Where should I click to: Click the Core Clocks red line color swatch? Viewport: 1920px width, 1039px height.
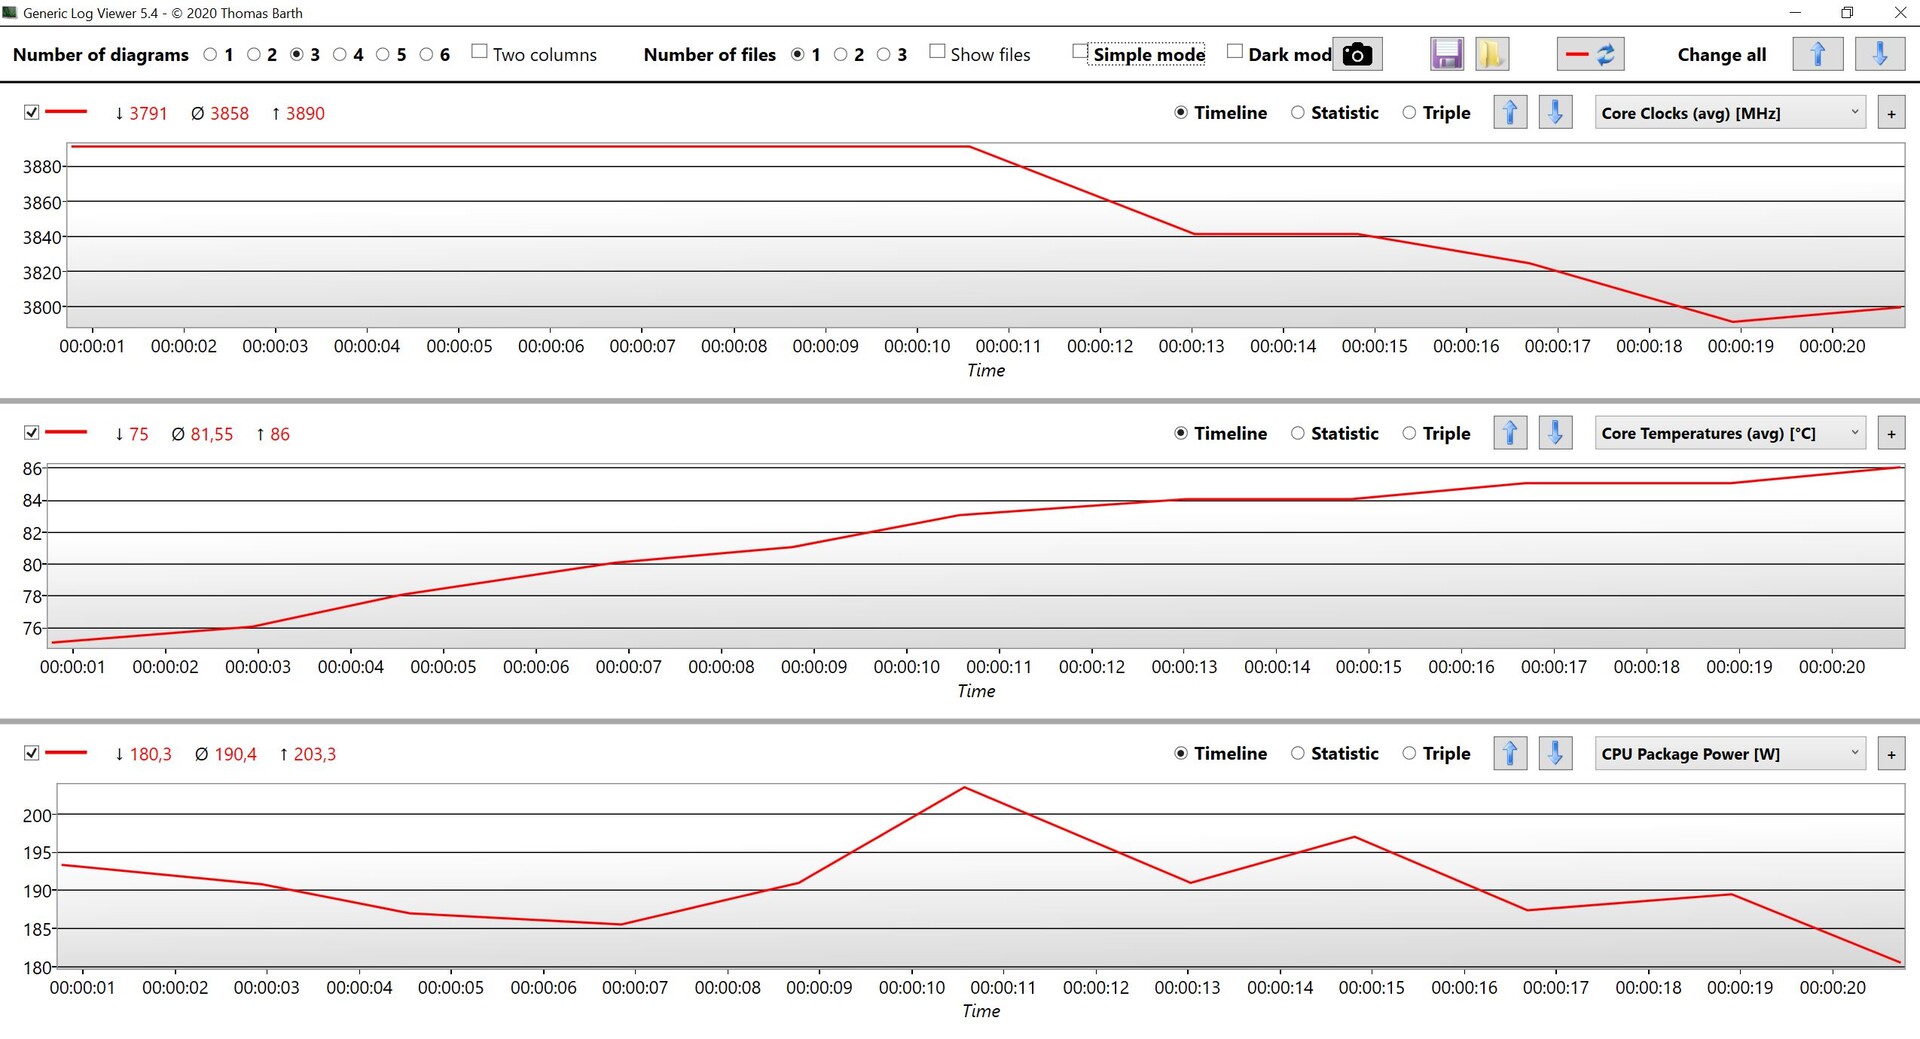[66, 112]
